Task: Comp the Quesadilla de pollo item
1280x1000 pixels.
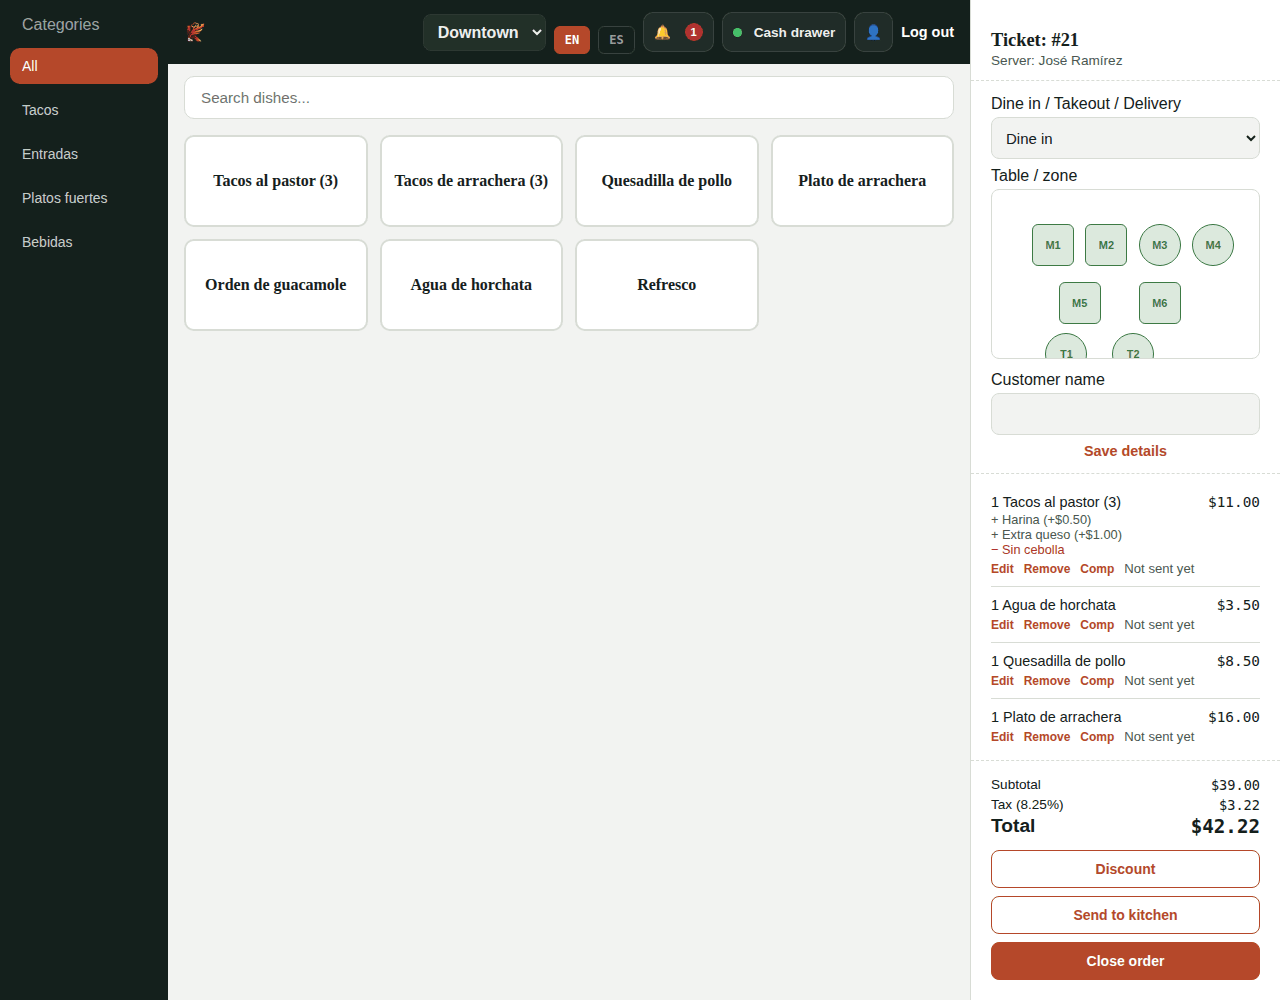Action: [x=1097, y=681]
